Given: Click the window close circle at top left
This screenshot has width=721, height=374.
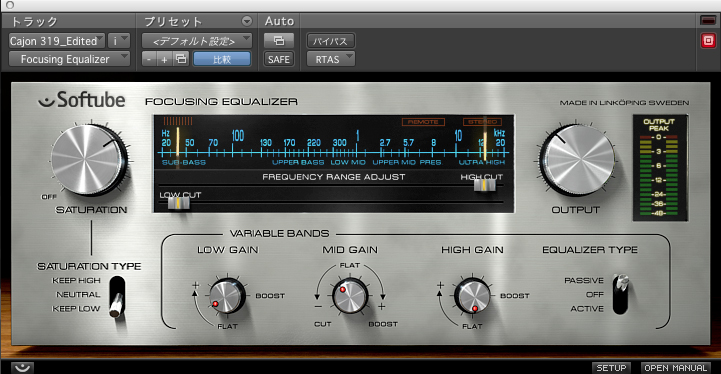Looking at the screenshot, I should point(10,5).
